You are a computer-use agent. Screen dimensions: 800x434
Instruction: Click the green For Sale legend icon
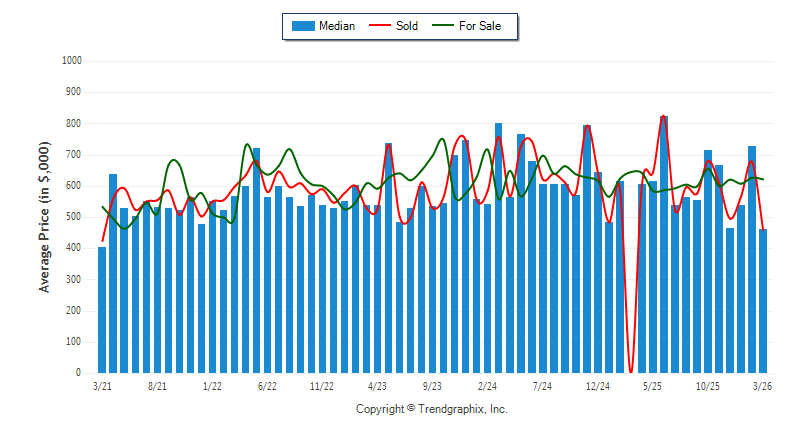(x=442, y=26)
